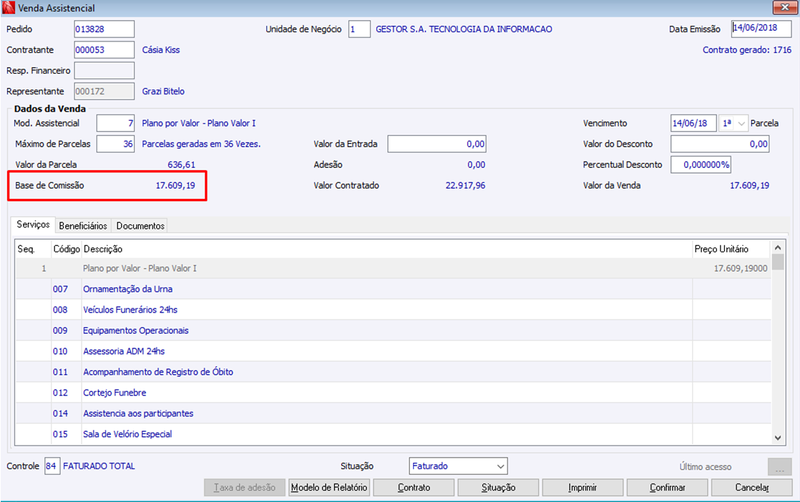Select the Assessoria ADM 24hs row
This screenshot has width=800, height=502.
pos(393,352)
